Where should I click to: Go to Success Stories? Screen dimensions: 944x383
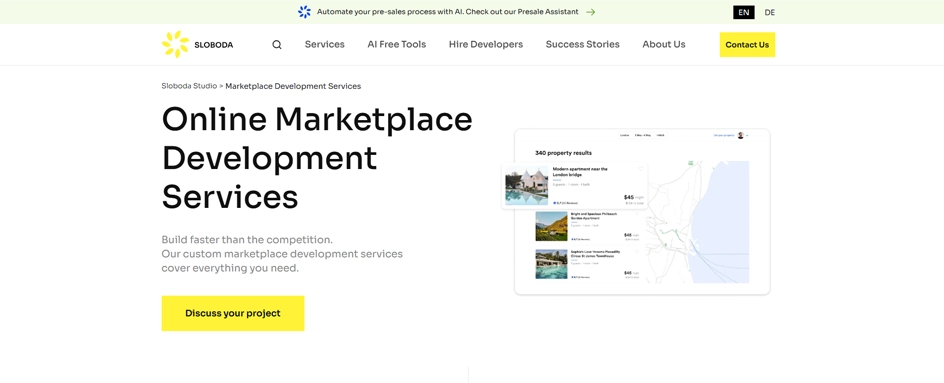coord(582,45)
